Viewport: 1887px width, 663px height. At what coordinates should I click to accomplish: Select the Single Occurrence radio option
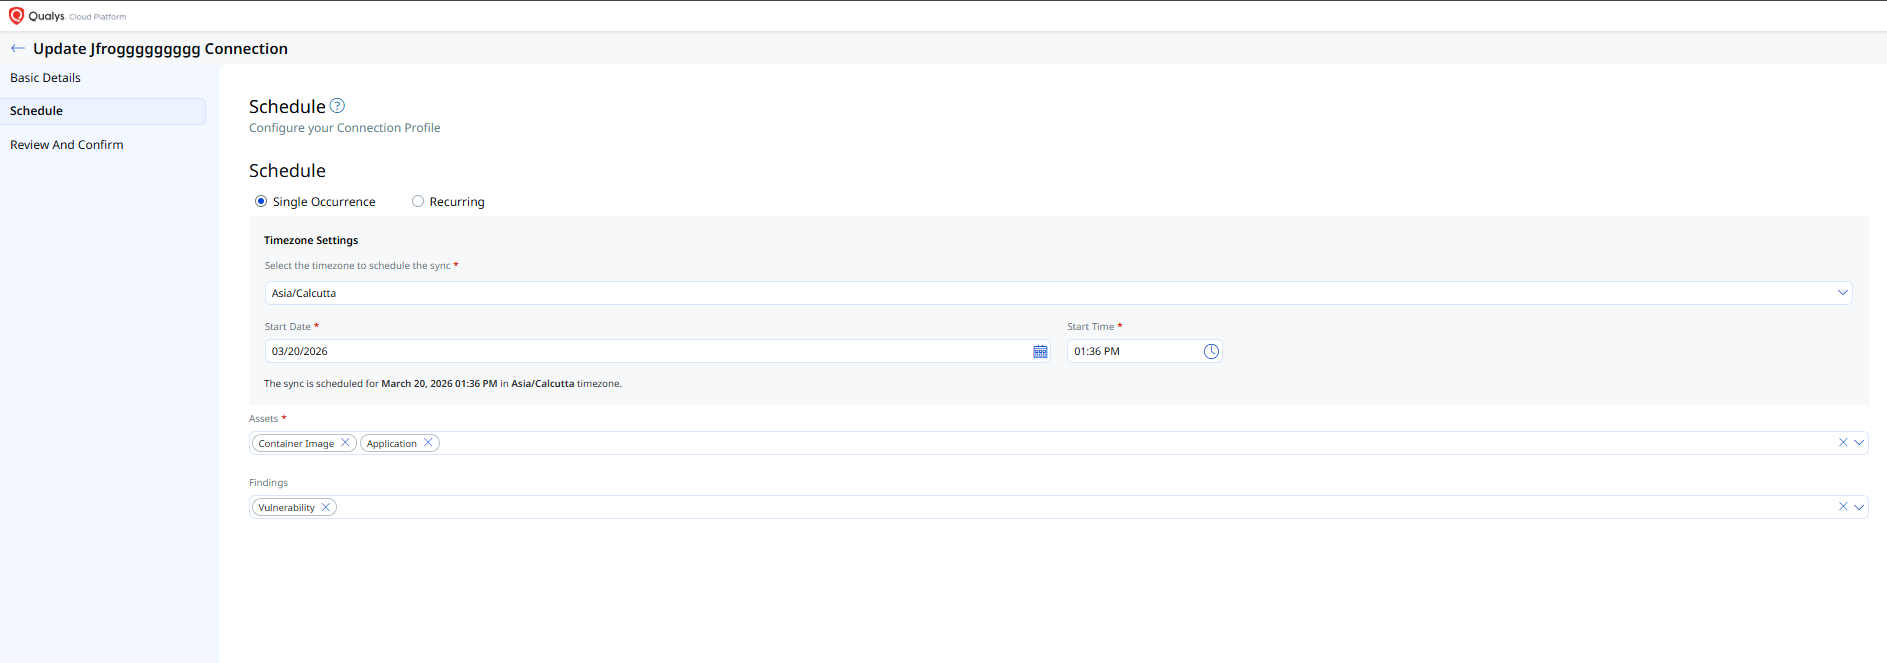[x=261, y=201]
